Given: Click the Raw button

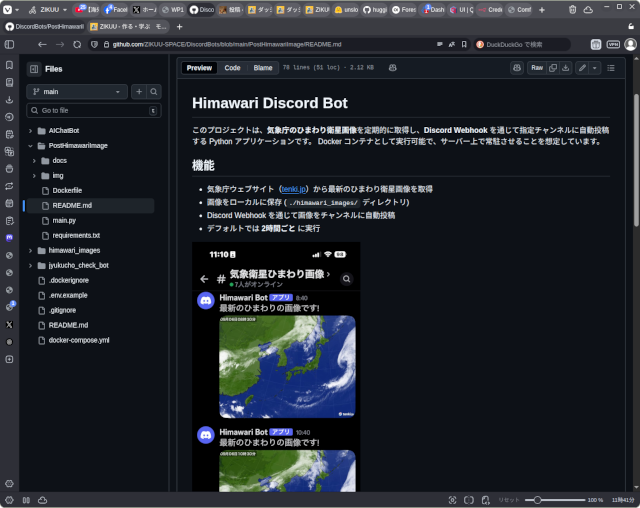Looking at the screenshot, I should click(x=537, y=68).
